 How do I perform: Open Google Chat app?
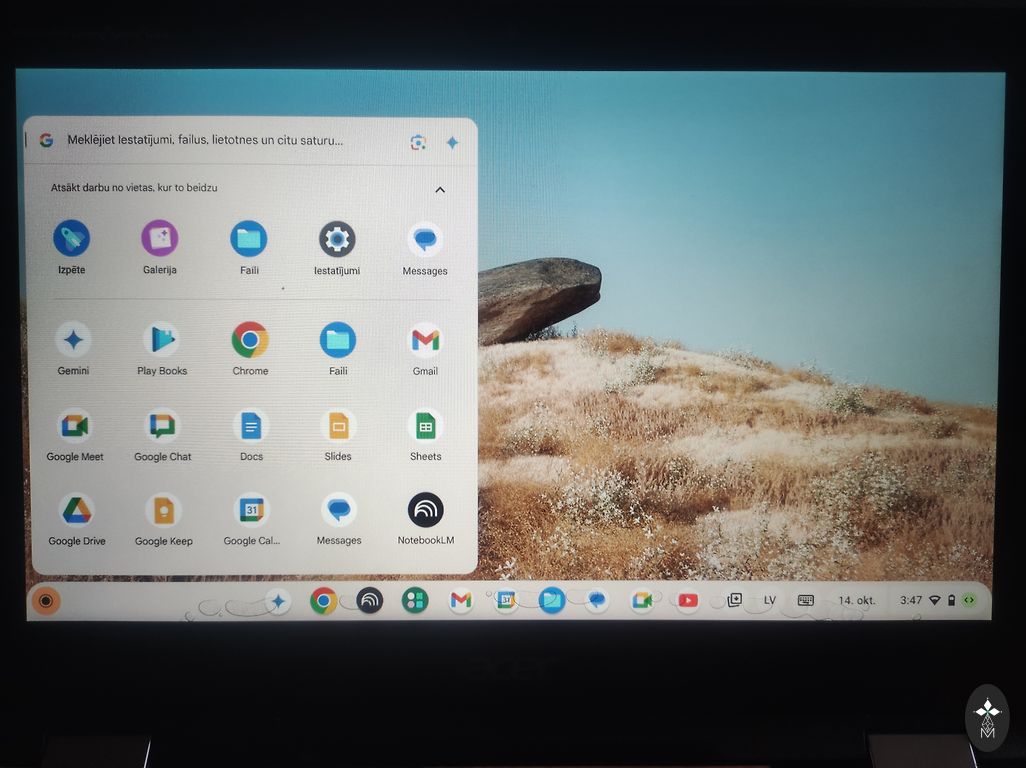(x=162, y=426)
